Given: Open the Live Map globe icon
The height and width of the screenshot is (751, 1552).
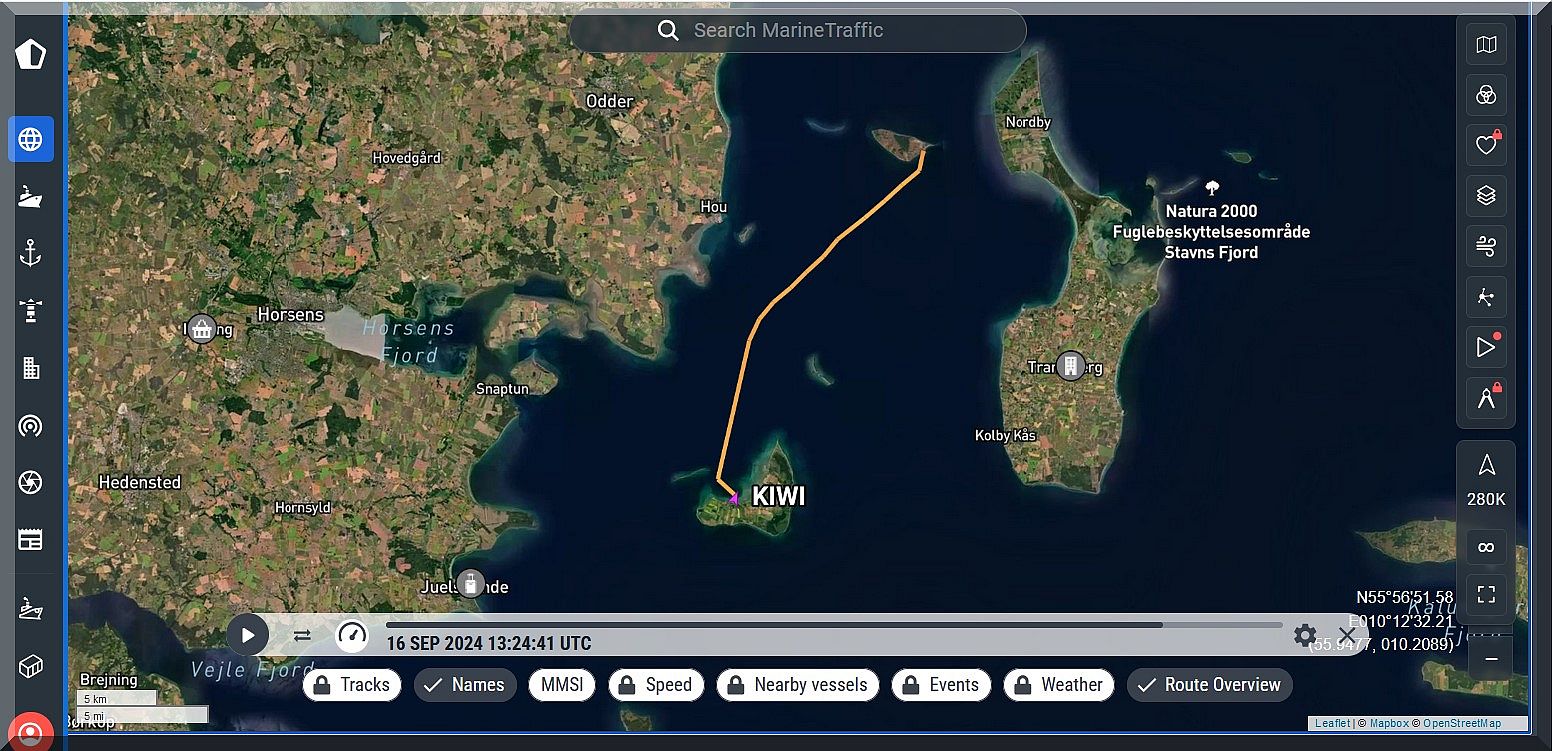Looking at the screenshot, I should [x=31, y=139].
